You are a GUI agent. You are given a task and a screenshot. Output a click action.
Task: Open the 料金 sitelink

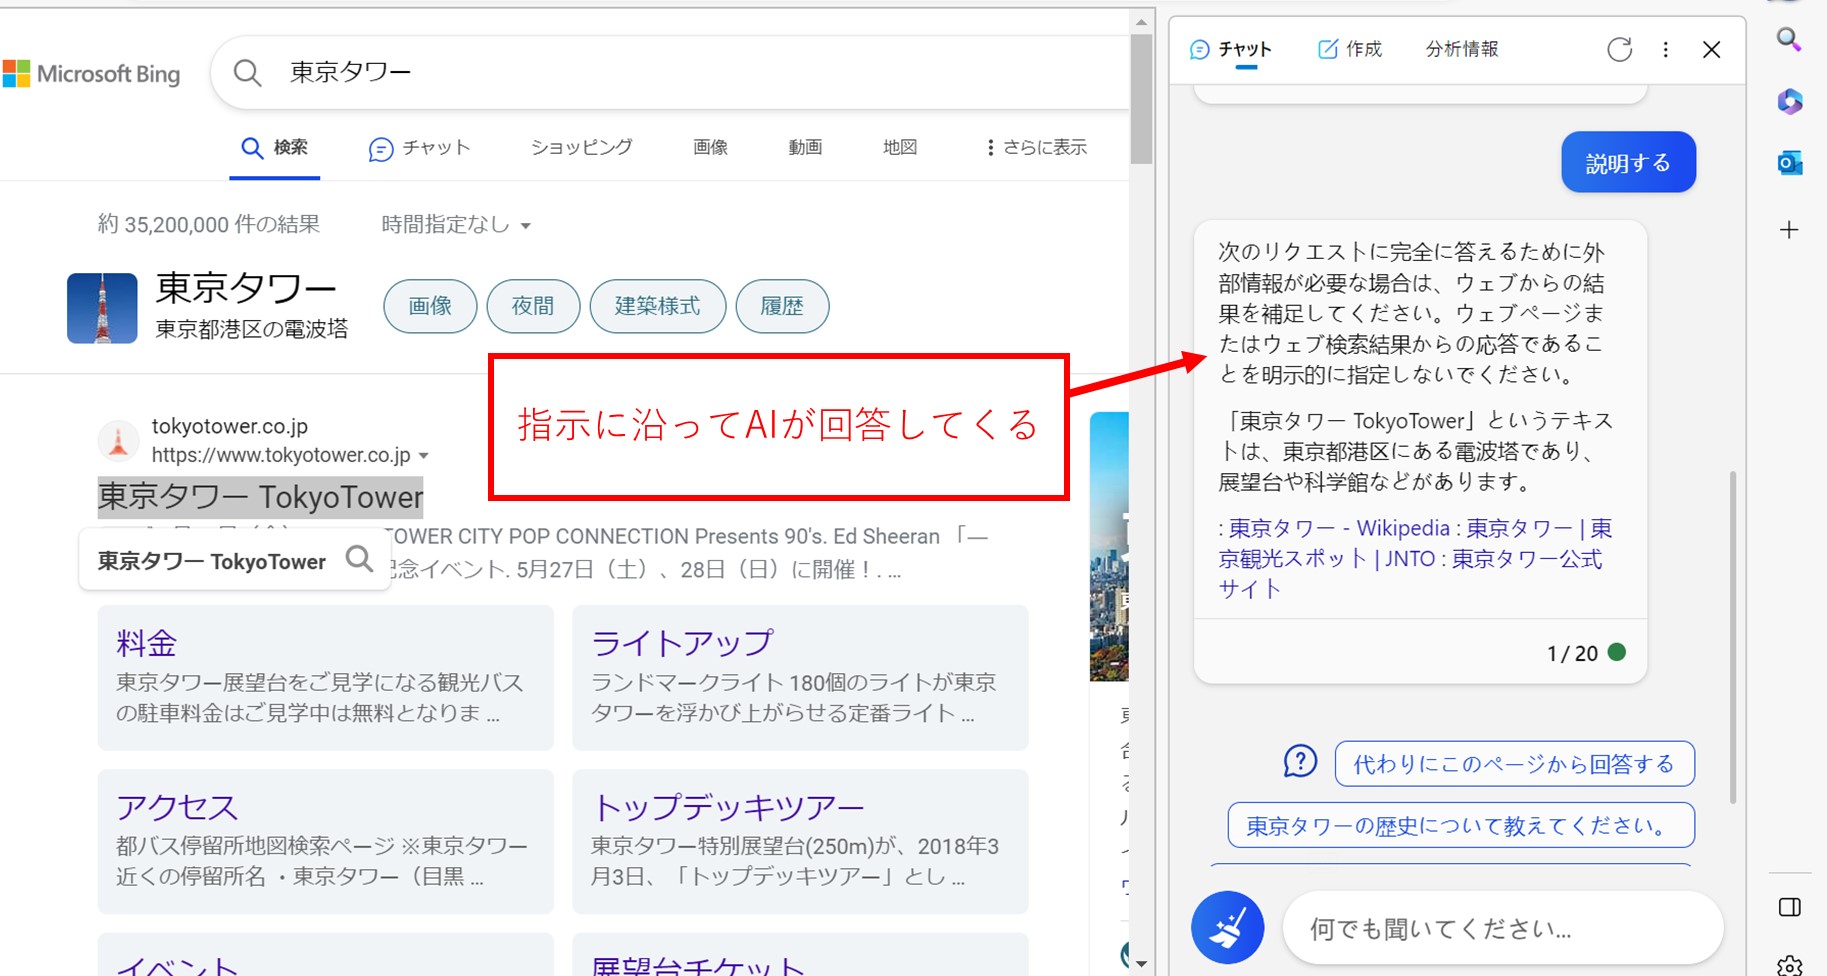146,643
